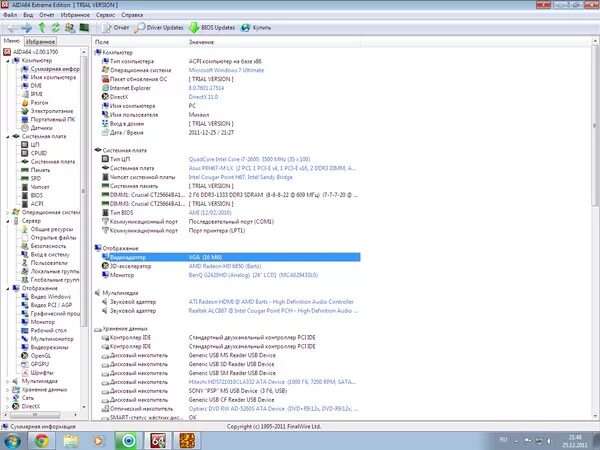The image size is (600, 450).
Task: Open Google Chrome from the taskbar
Action: pyautogui.click(x=42, y=441)
